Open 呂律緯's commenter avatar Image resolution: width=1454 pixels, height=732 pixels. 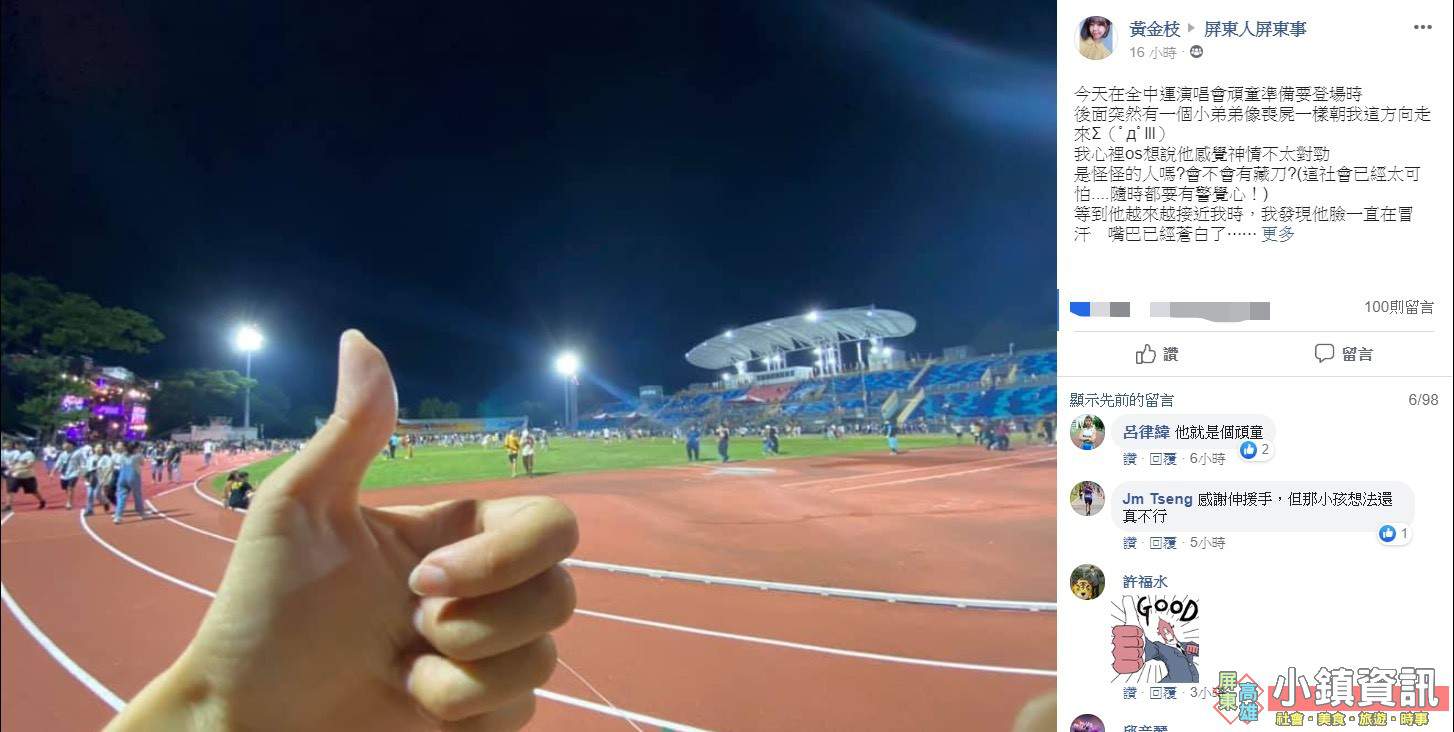click(1087, 432)
